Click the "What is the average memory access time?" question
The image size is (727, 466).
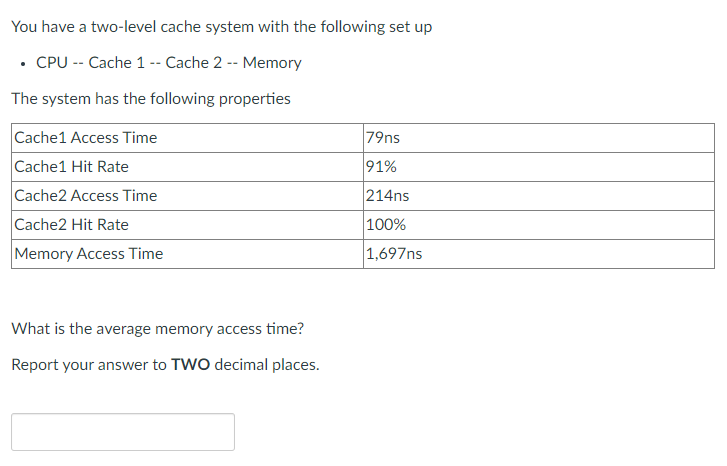pos(158,329)
